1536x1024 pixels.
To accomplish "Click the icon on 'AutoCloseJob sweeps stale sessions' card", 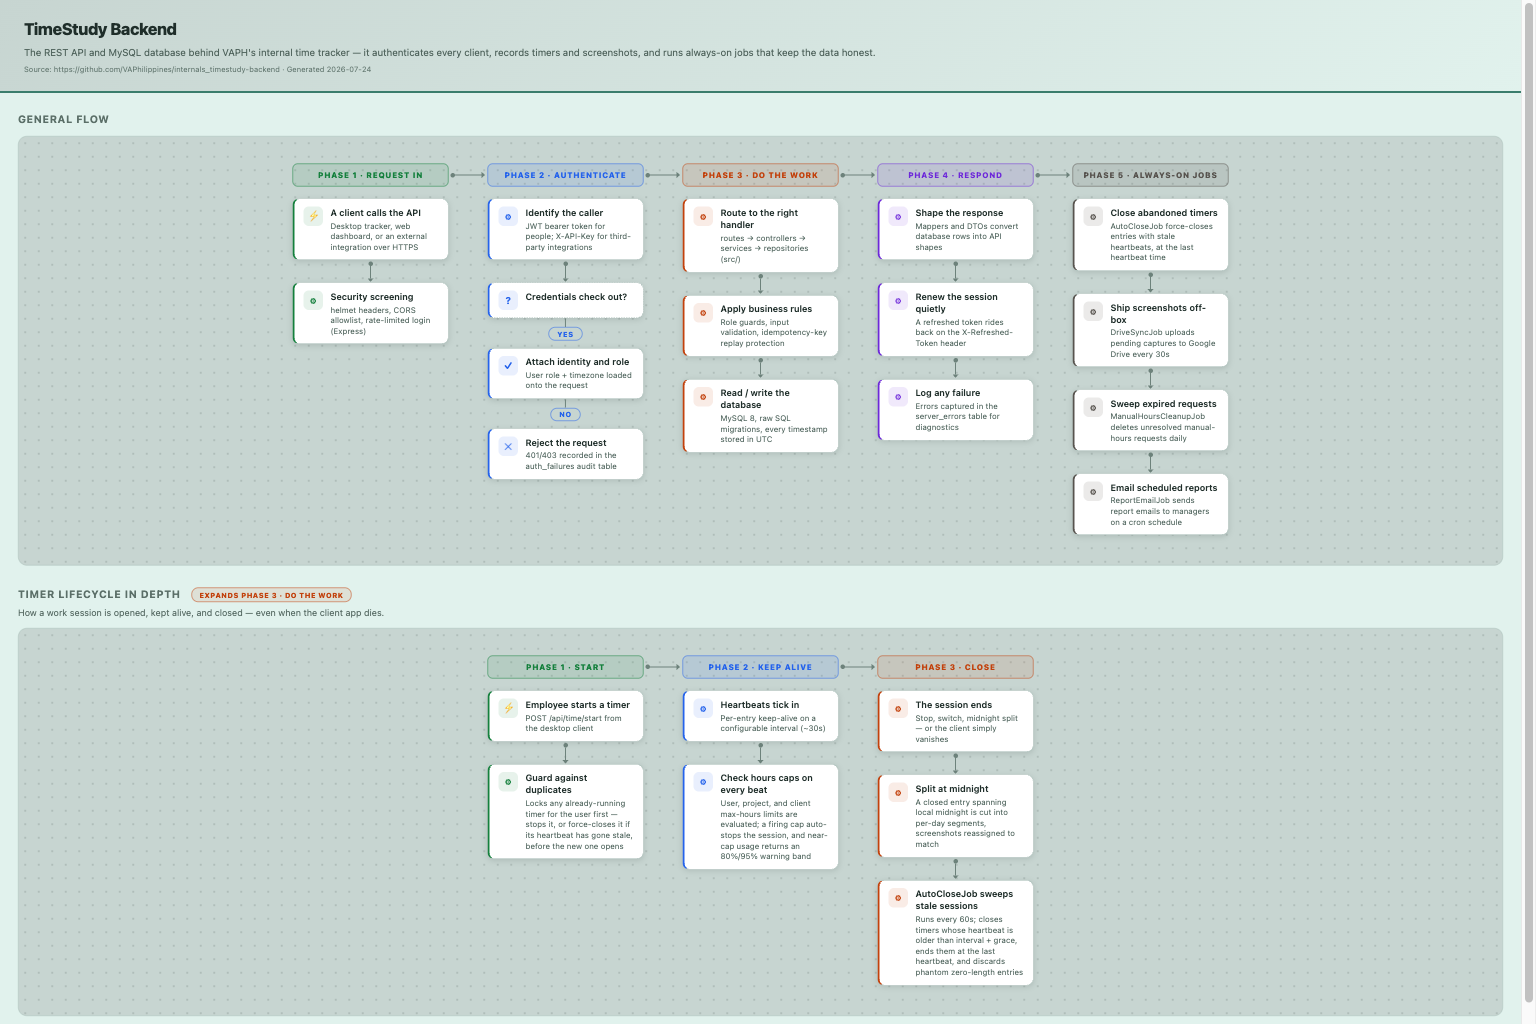I will pos(898,897).
